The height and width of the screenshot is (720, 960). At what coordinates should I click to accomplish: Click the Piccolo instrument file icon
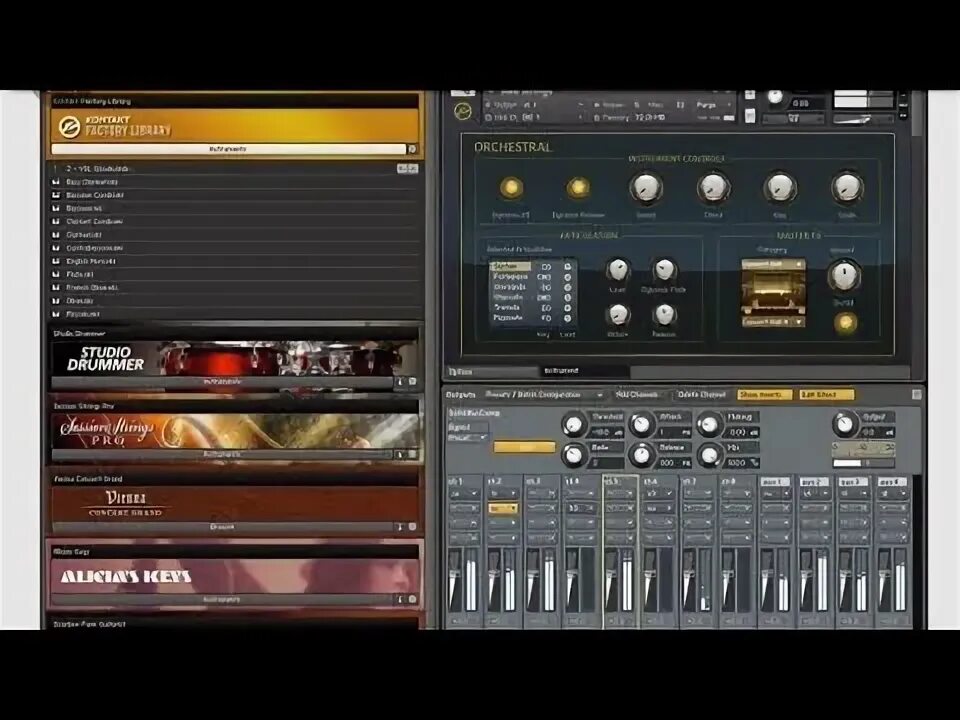pyautogui.click(x=56, y=314)
